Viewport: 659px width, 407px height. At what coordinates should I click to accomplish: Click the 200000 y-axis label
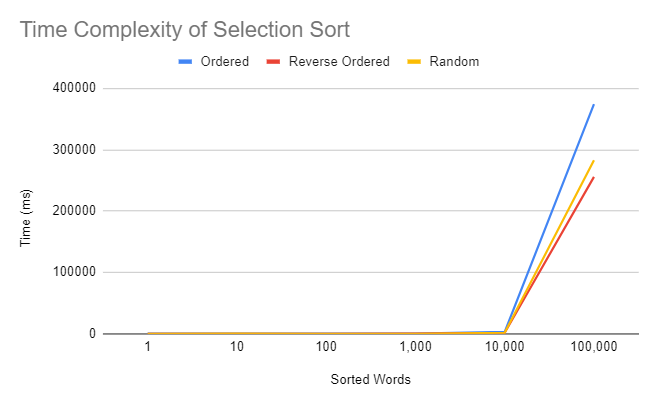click(x=74, y=211)
